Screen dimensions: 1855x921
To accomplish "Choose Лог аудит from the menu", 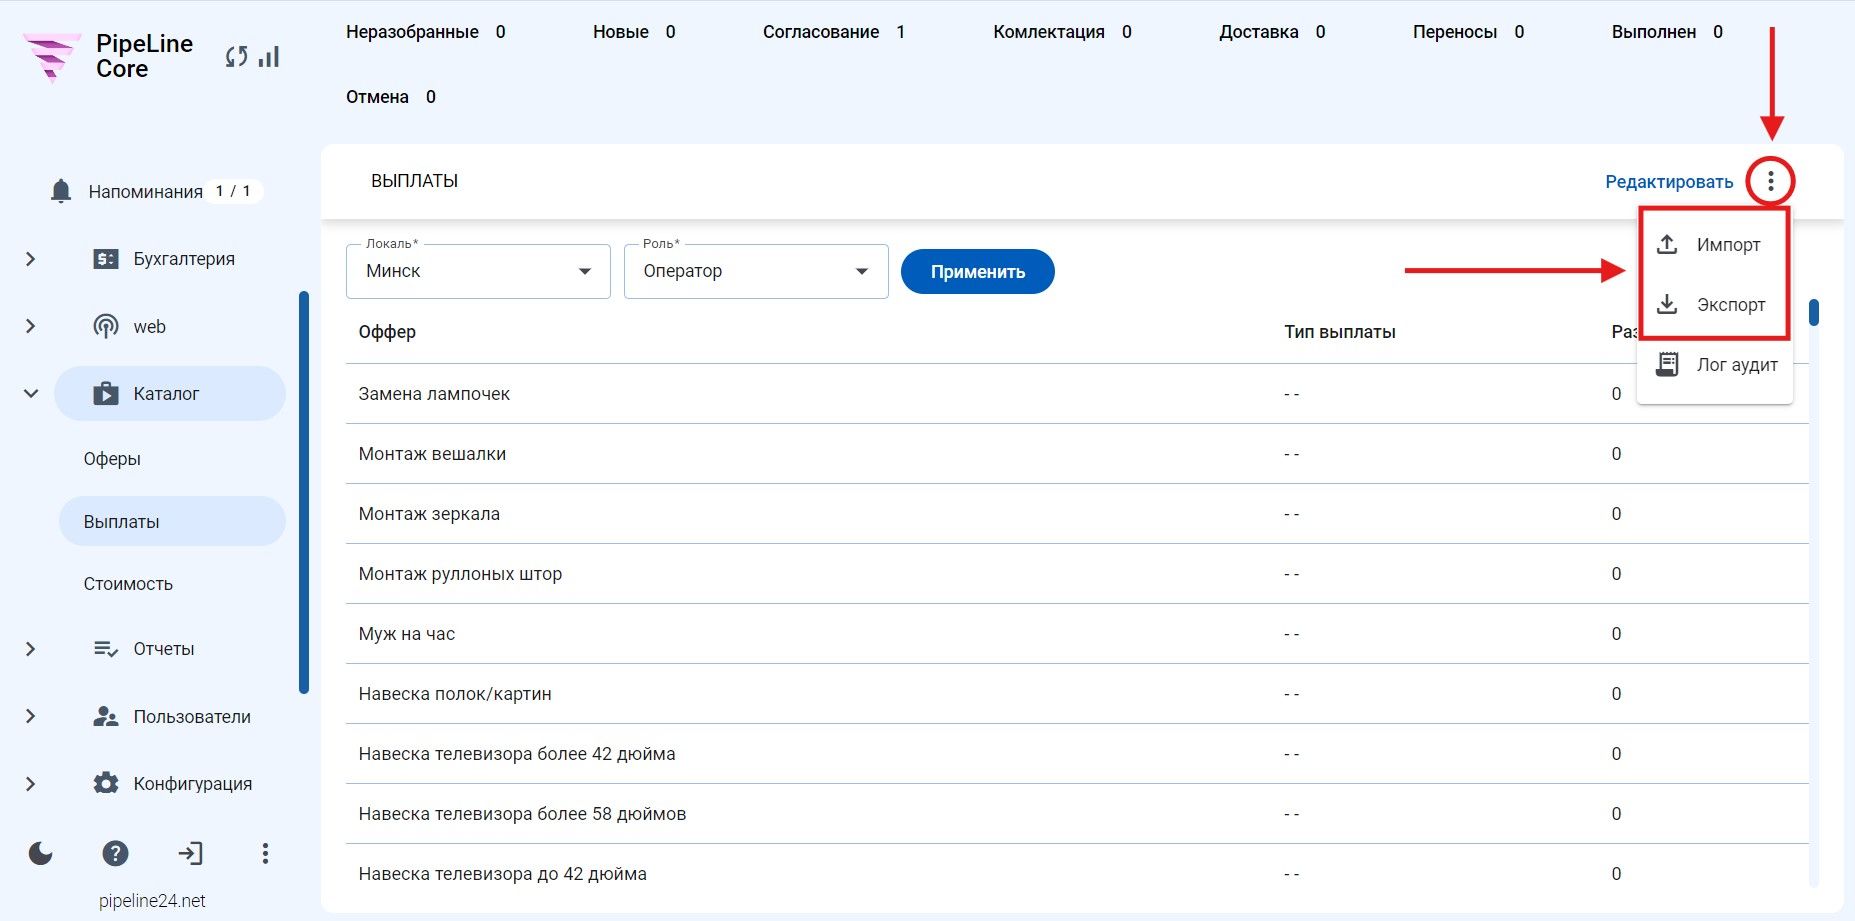I will pos(1715,365).
